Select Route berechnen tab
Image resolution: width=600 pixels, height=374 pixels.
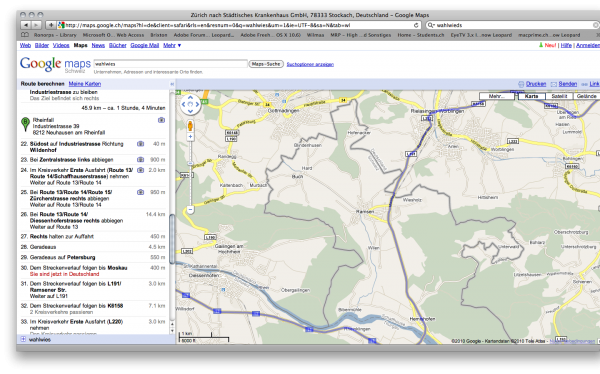(x=42, y=84)
